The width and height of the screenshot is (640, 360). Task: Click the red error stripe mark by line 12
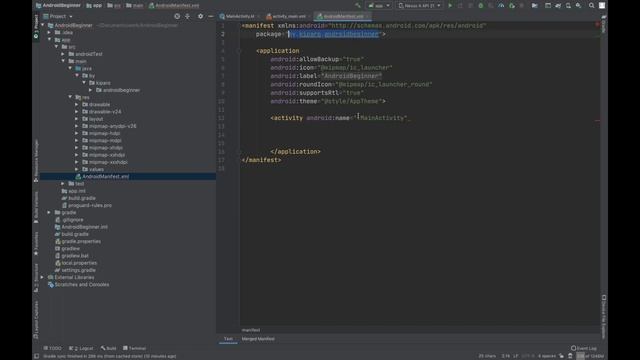[x=597, y=120]
